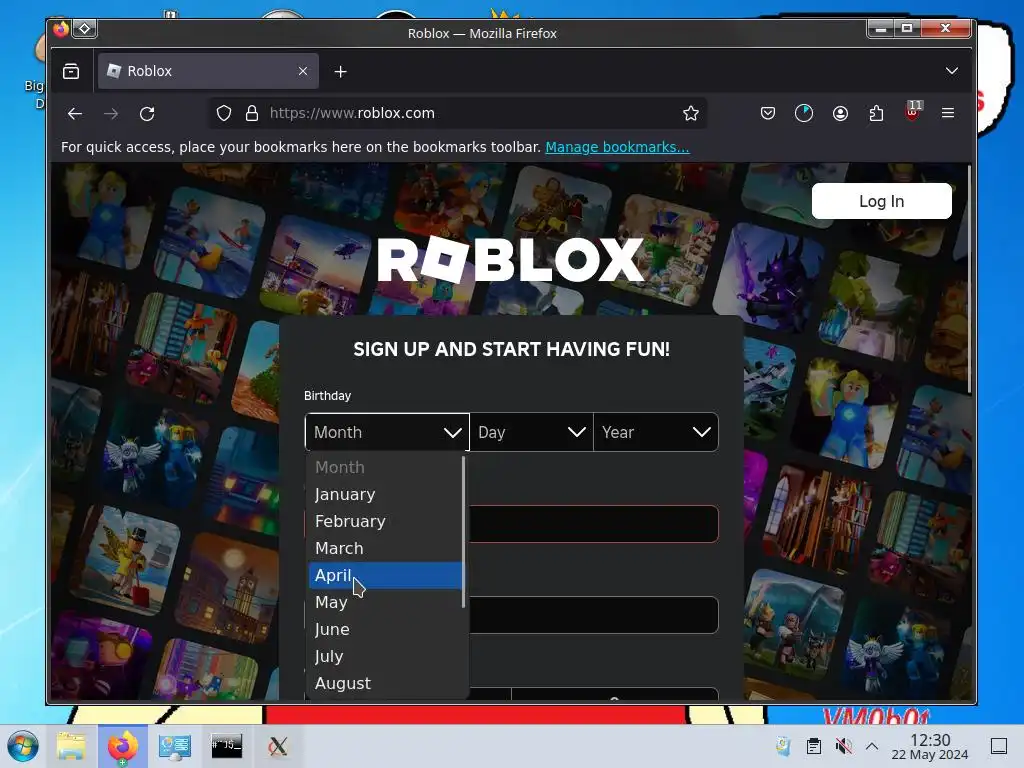Screen dimensions: 1024x768
Task: Open the Save to Pocket icon
Action: pyautogui.click(x=767, y=113)
